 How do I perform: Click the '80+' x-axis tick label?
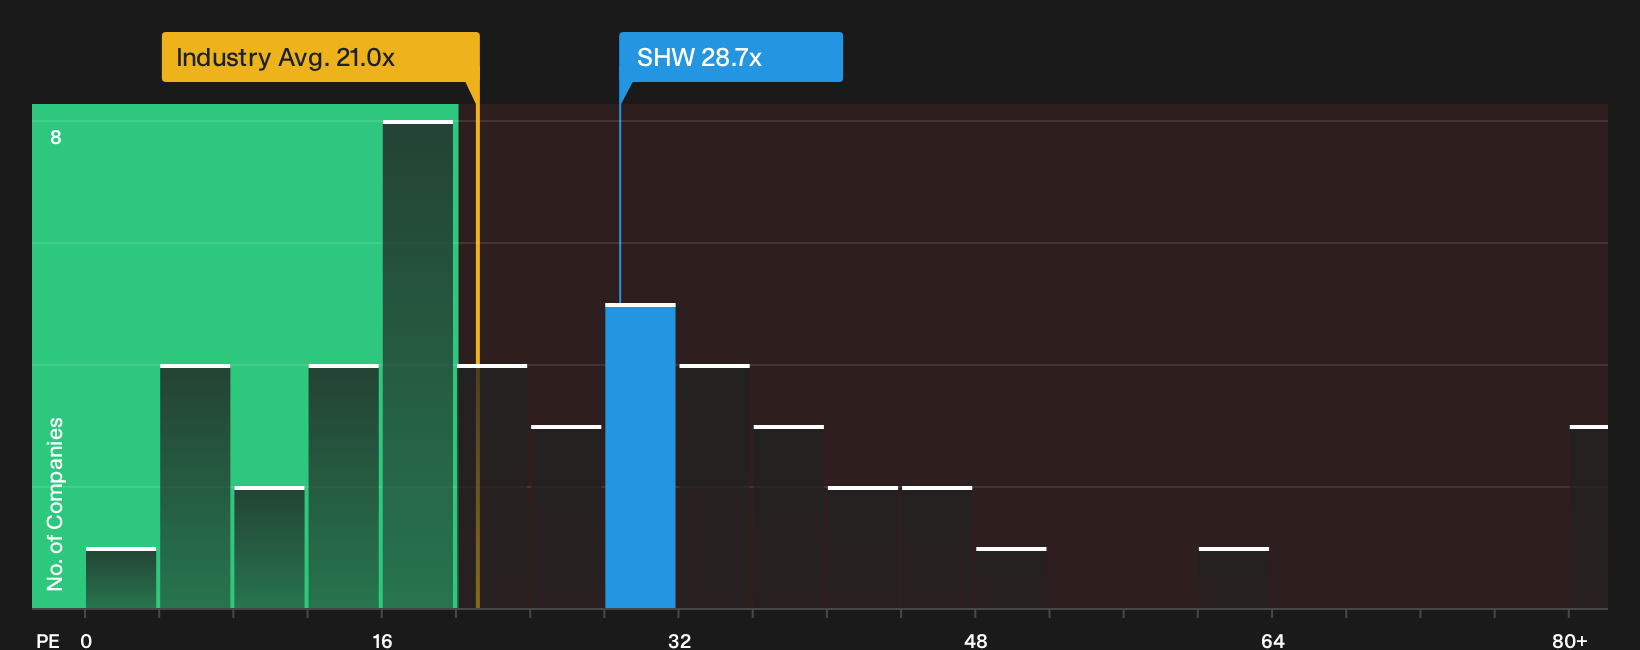click(x=1570, y=640)
